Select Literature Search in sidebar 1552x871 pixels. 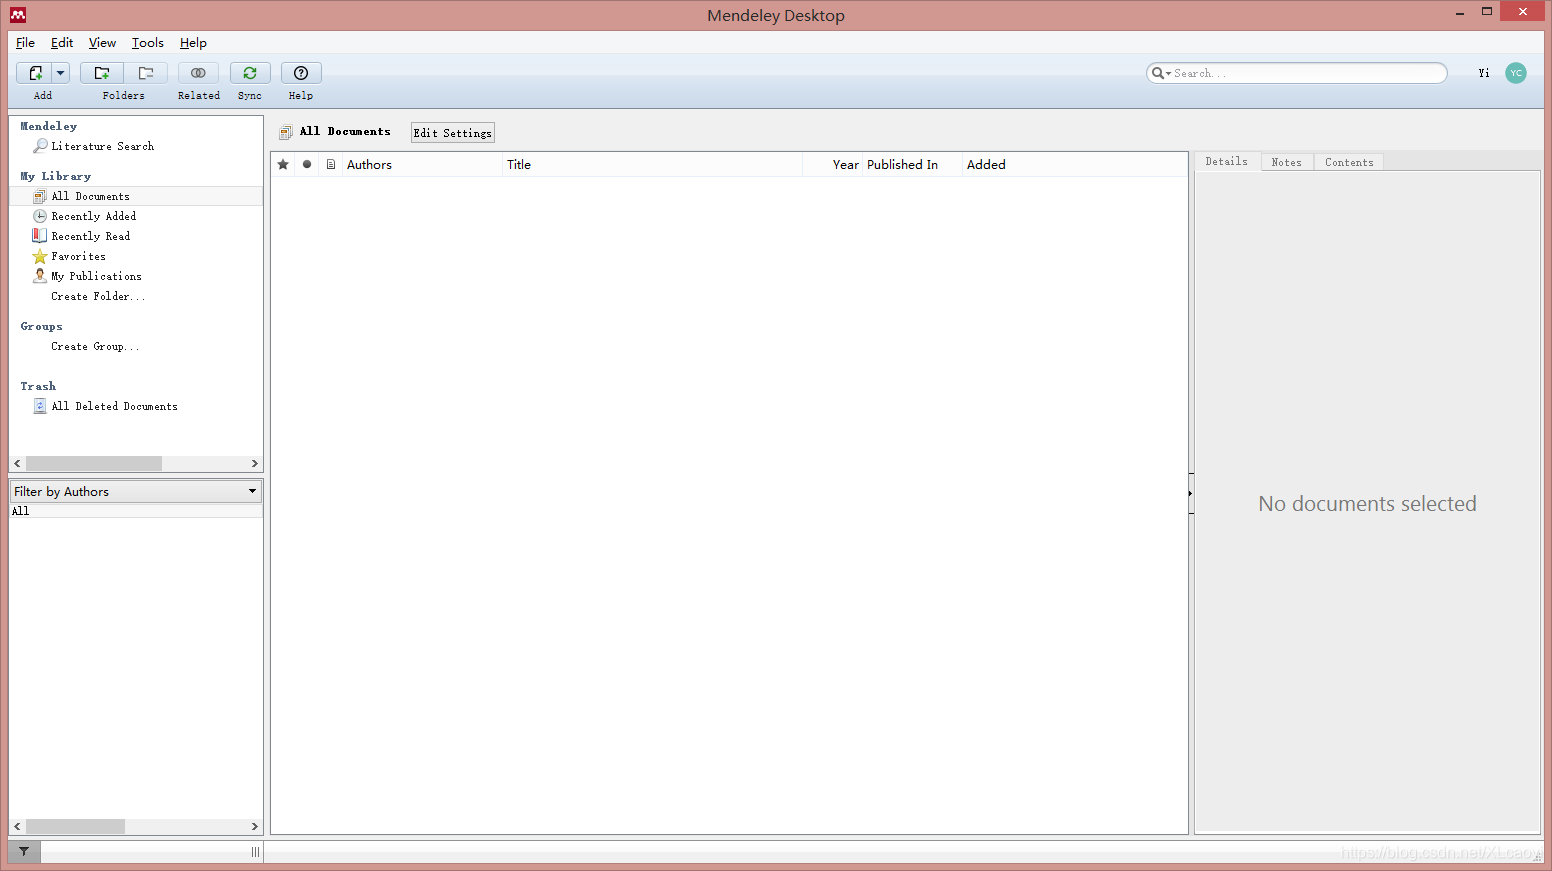click(x=103, y=146)
